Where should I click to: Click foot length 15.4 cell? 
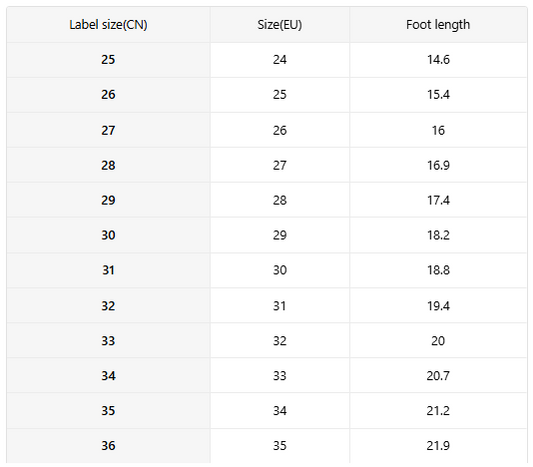(x=438, y=95)
